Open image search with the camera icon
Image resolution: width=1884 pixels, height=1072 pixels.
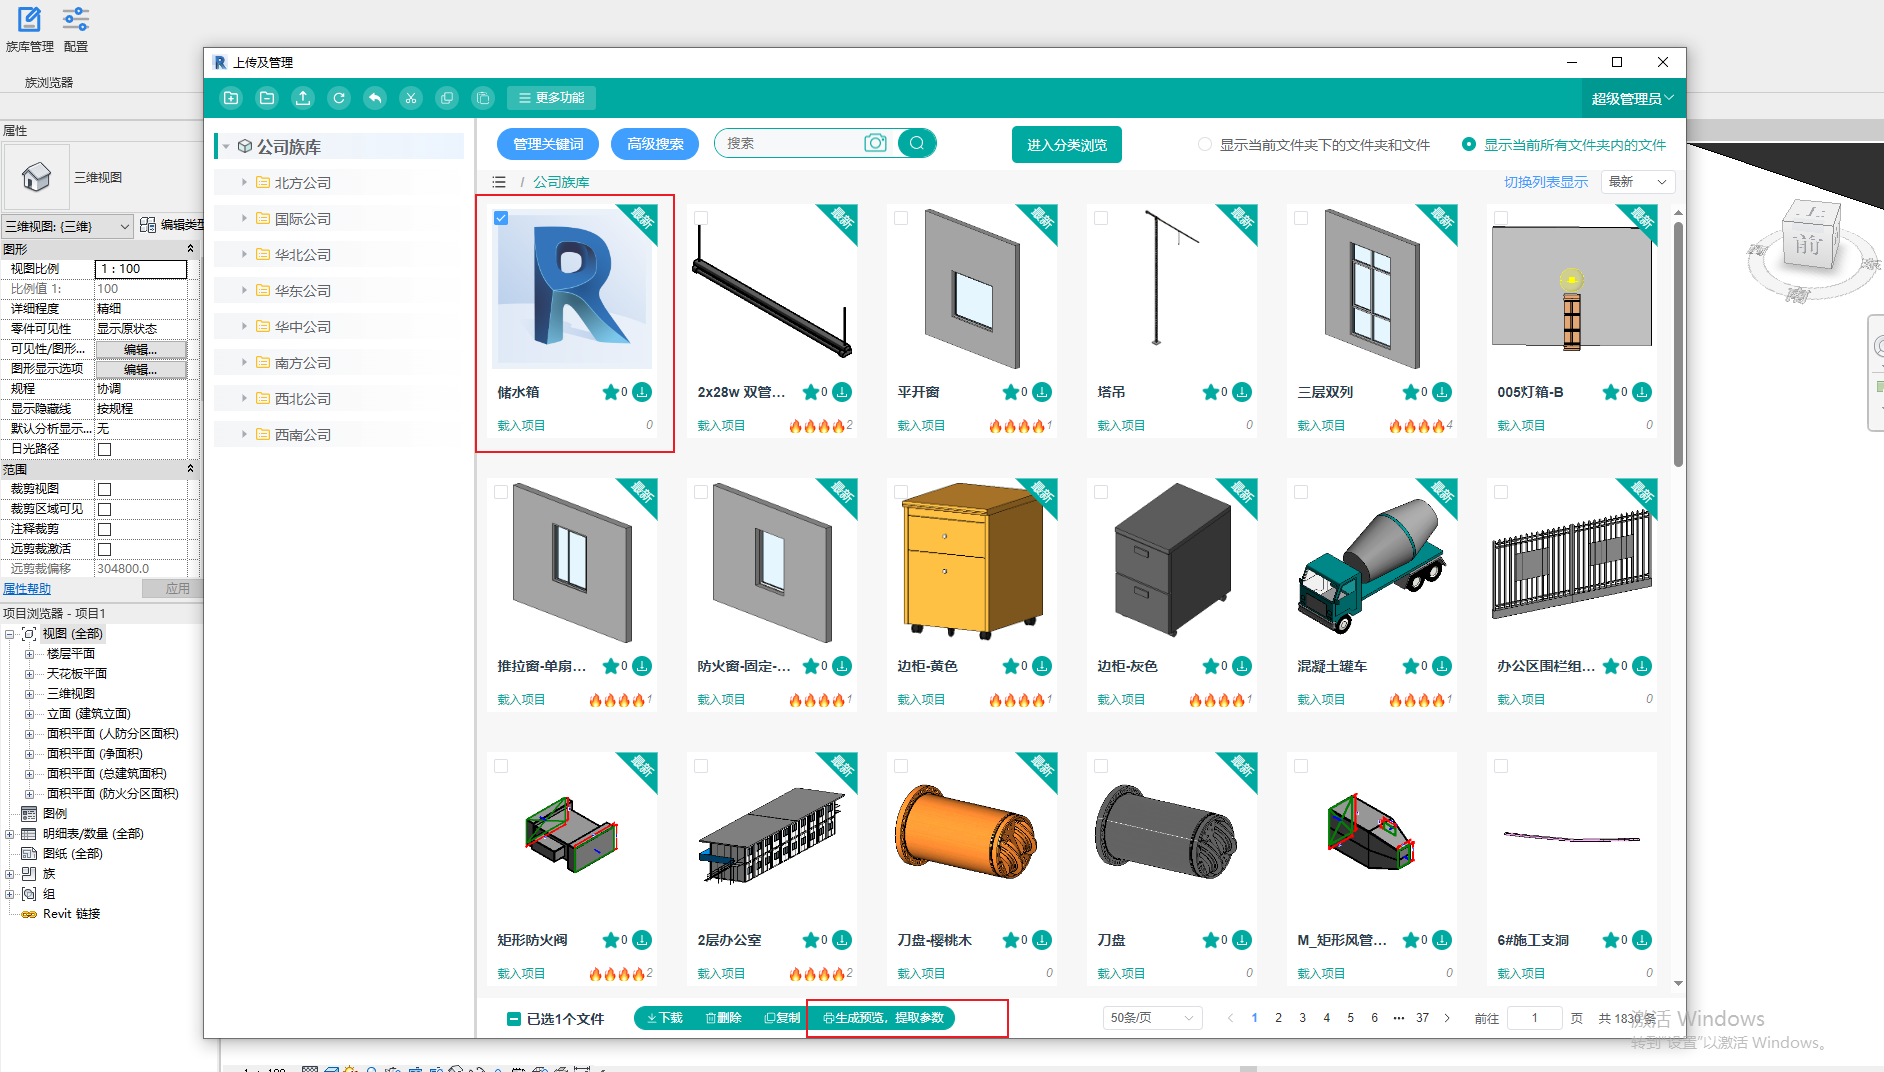875,143
